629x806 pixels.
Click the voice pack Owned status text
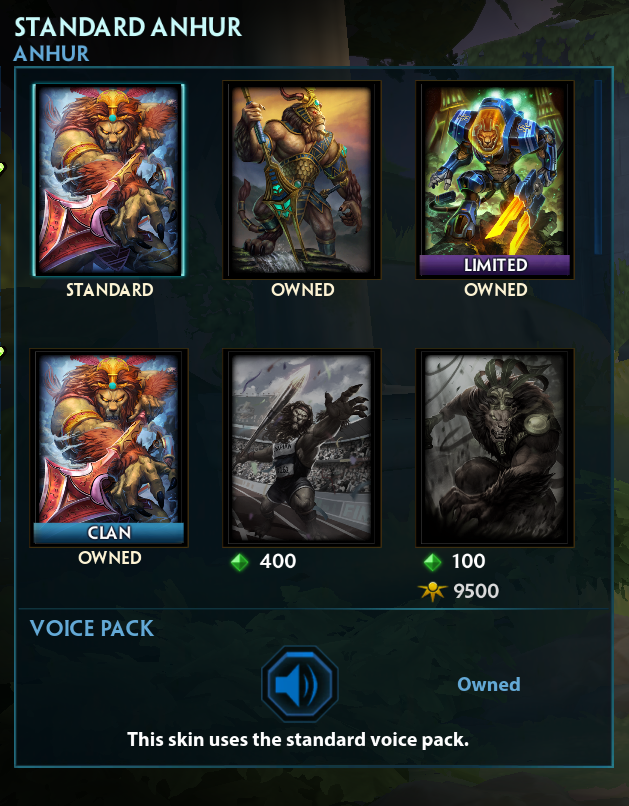pyautogui.click(x=489, y=684)
